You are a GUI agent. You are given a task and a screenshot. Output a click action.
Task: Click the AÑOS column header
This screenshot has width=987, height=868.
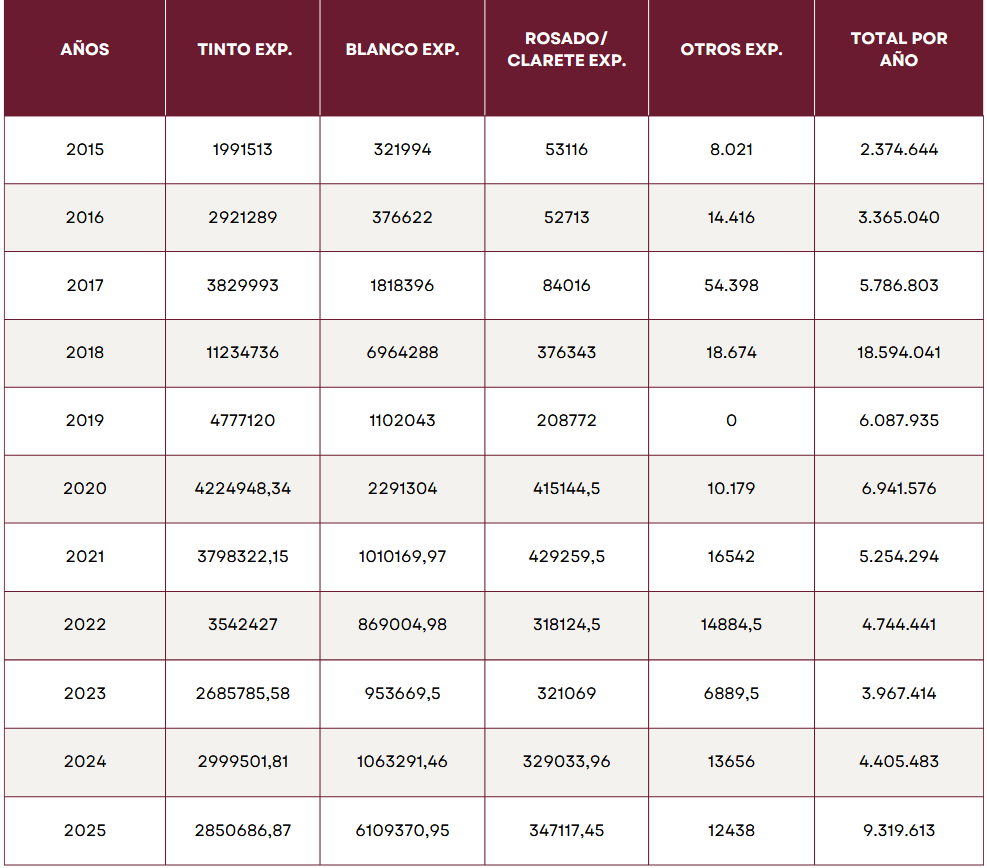pyautogui.click(x=85, y=49)
